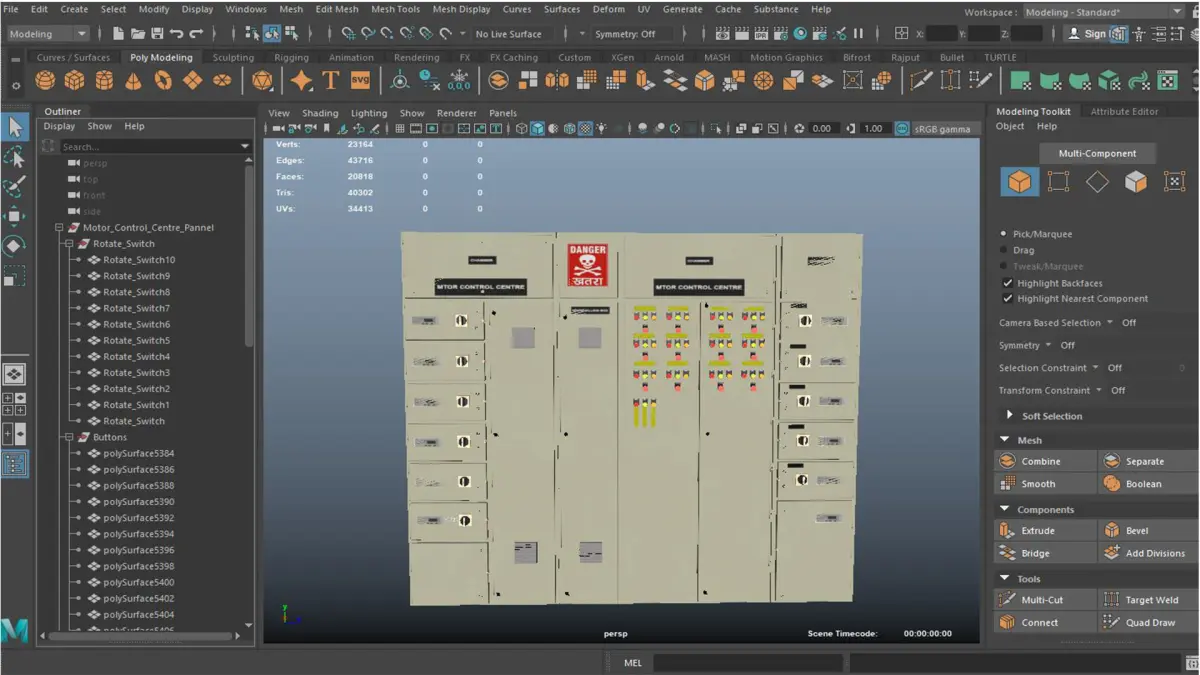The height and width of the screenshot is (675, 1200).
Task: Open Camera Based Selection dropdown
Action: [x=1110, y=322]
